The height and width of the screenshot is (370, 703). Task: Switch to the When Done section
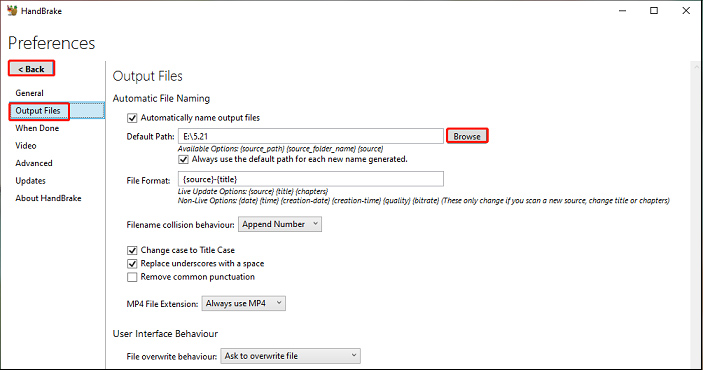pos(37,128)
